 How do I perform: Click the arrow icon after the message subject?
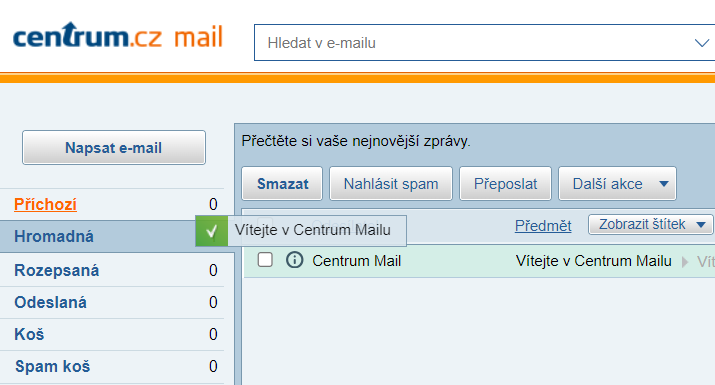684,262
